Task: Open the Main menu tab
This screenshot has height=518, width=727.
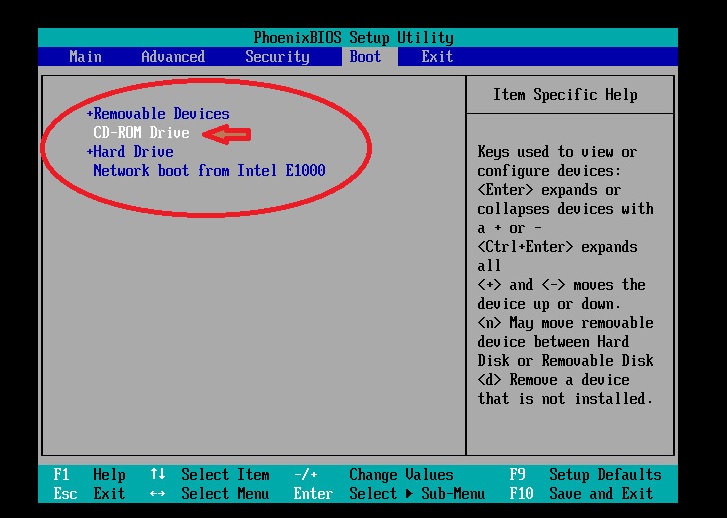Action: 85,57
